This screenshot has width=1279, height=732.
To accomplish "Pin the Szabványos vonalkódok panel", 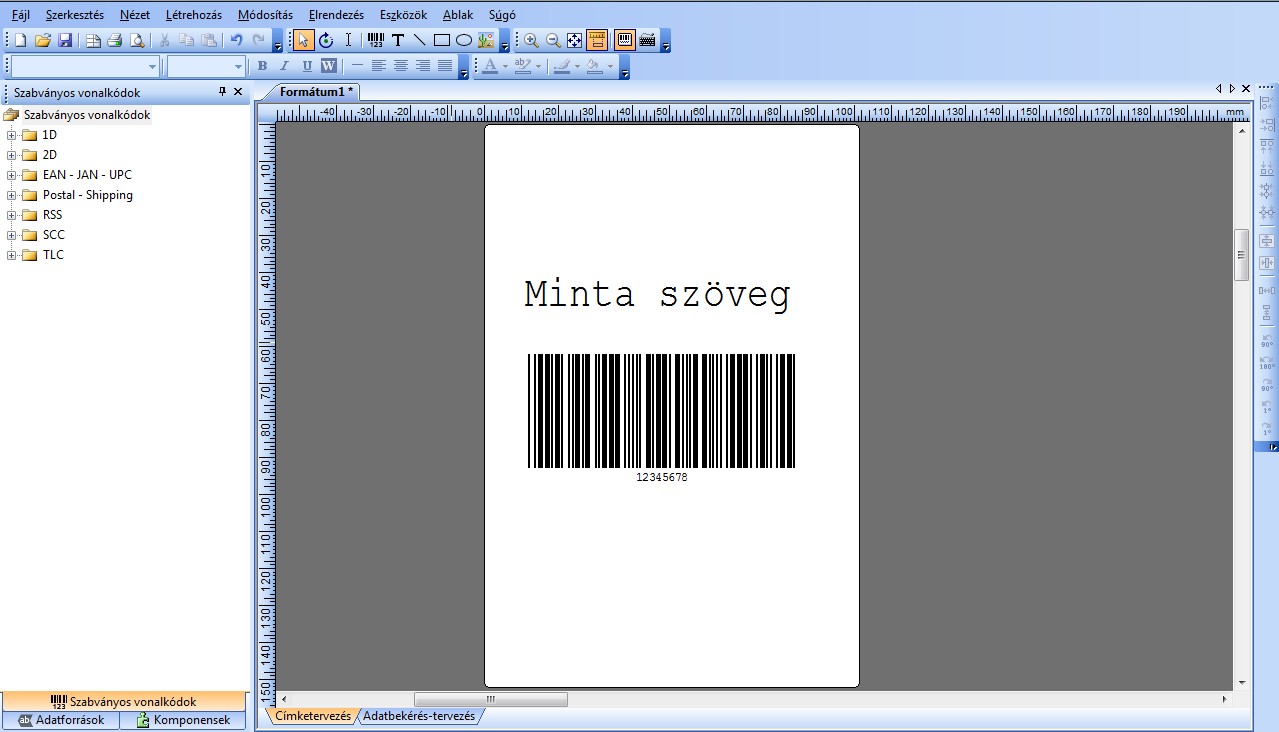I will coord(222,92).
